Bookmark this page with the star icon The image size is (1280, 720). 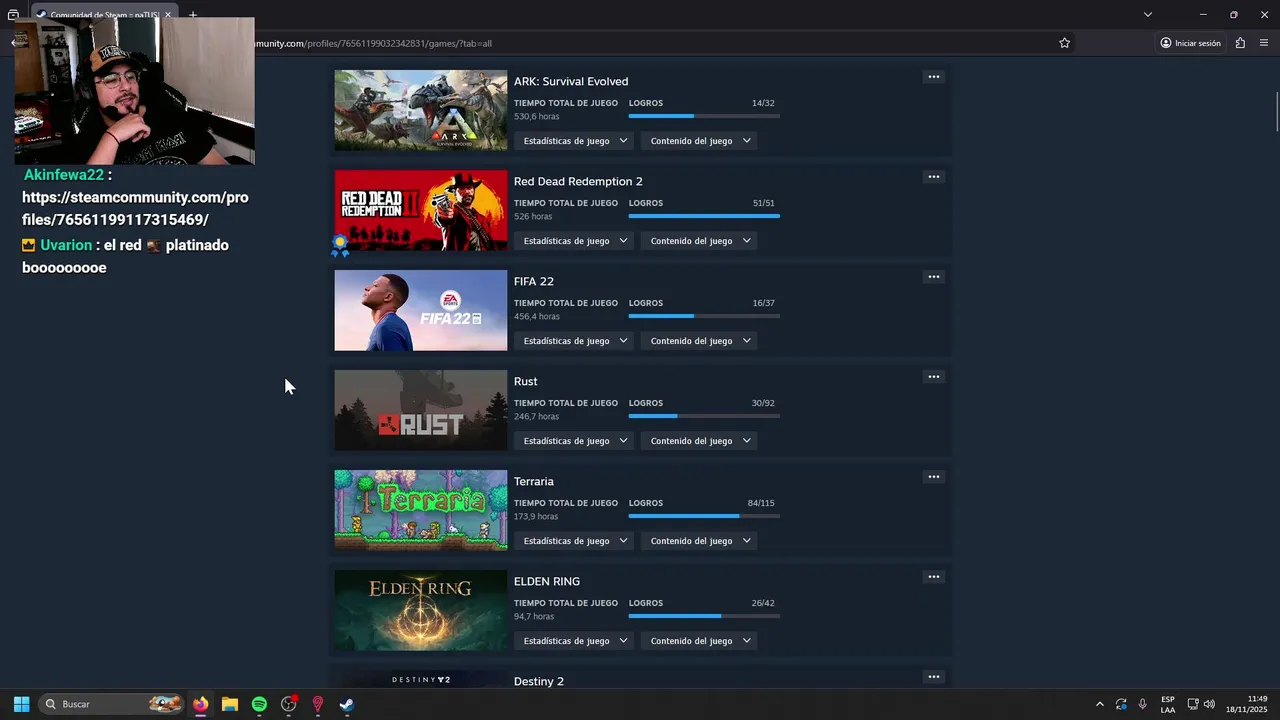(x=1064, y=43)
